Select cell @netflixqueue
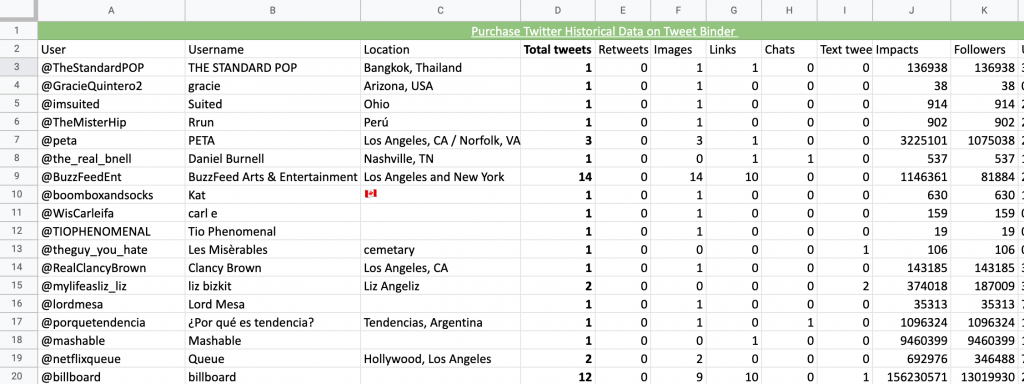The height and width of the screenshot is (384, 1024). (111, 359)
